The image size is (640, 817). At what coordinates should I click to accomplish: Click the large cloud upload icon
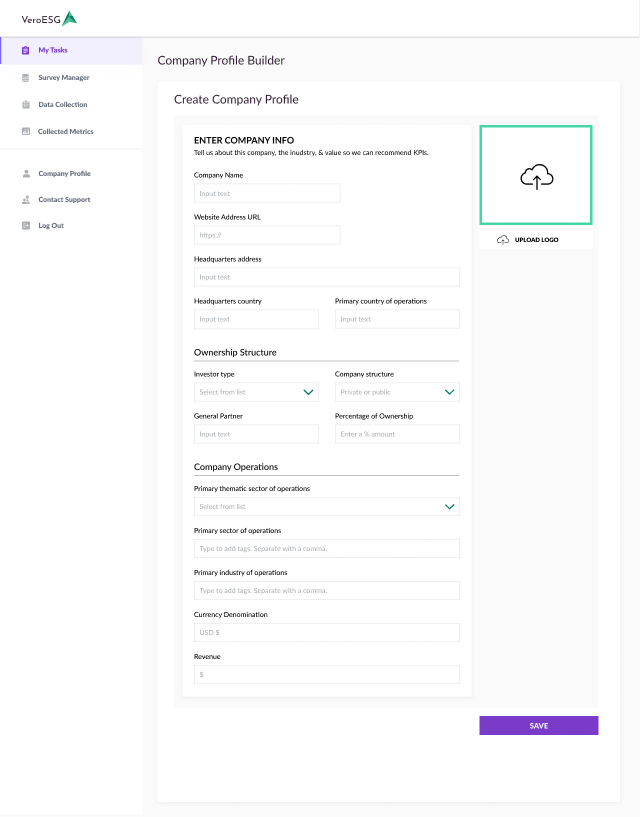[x=536, y=177]
